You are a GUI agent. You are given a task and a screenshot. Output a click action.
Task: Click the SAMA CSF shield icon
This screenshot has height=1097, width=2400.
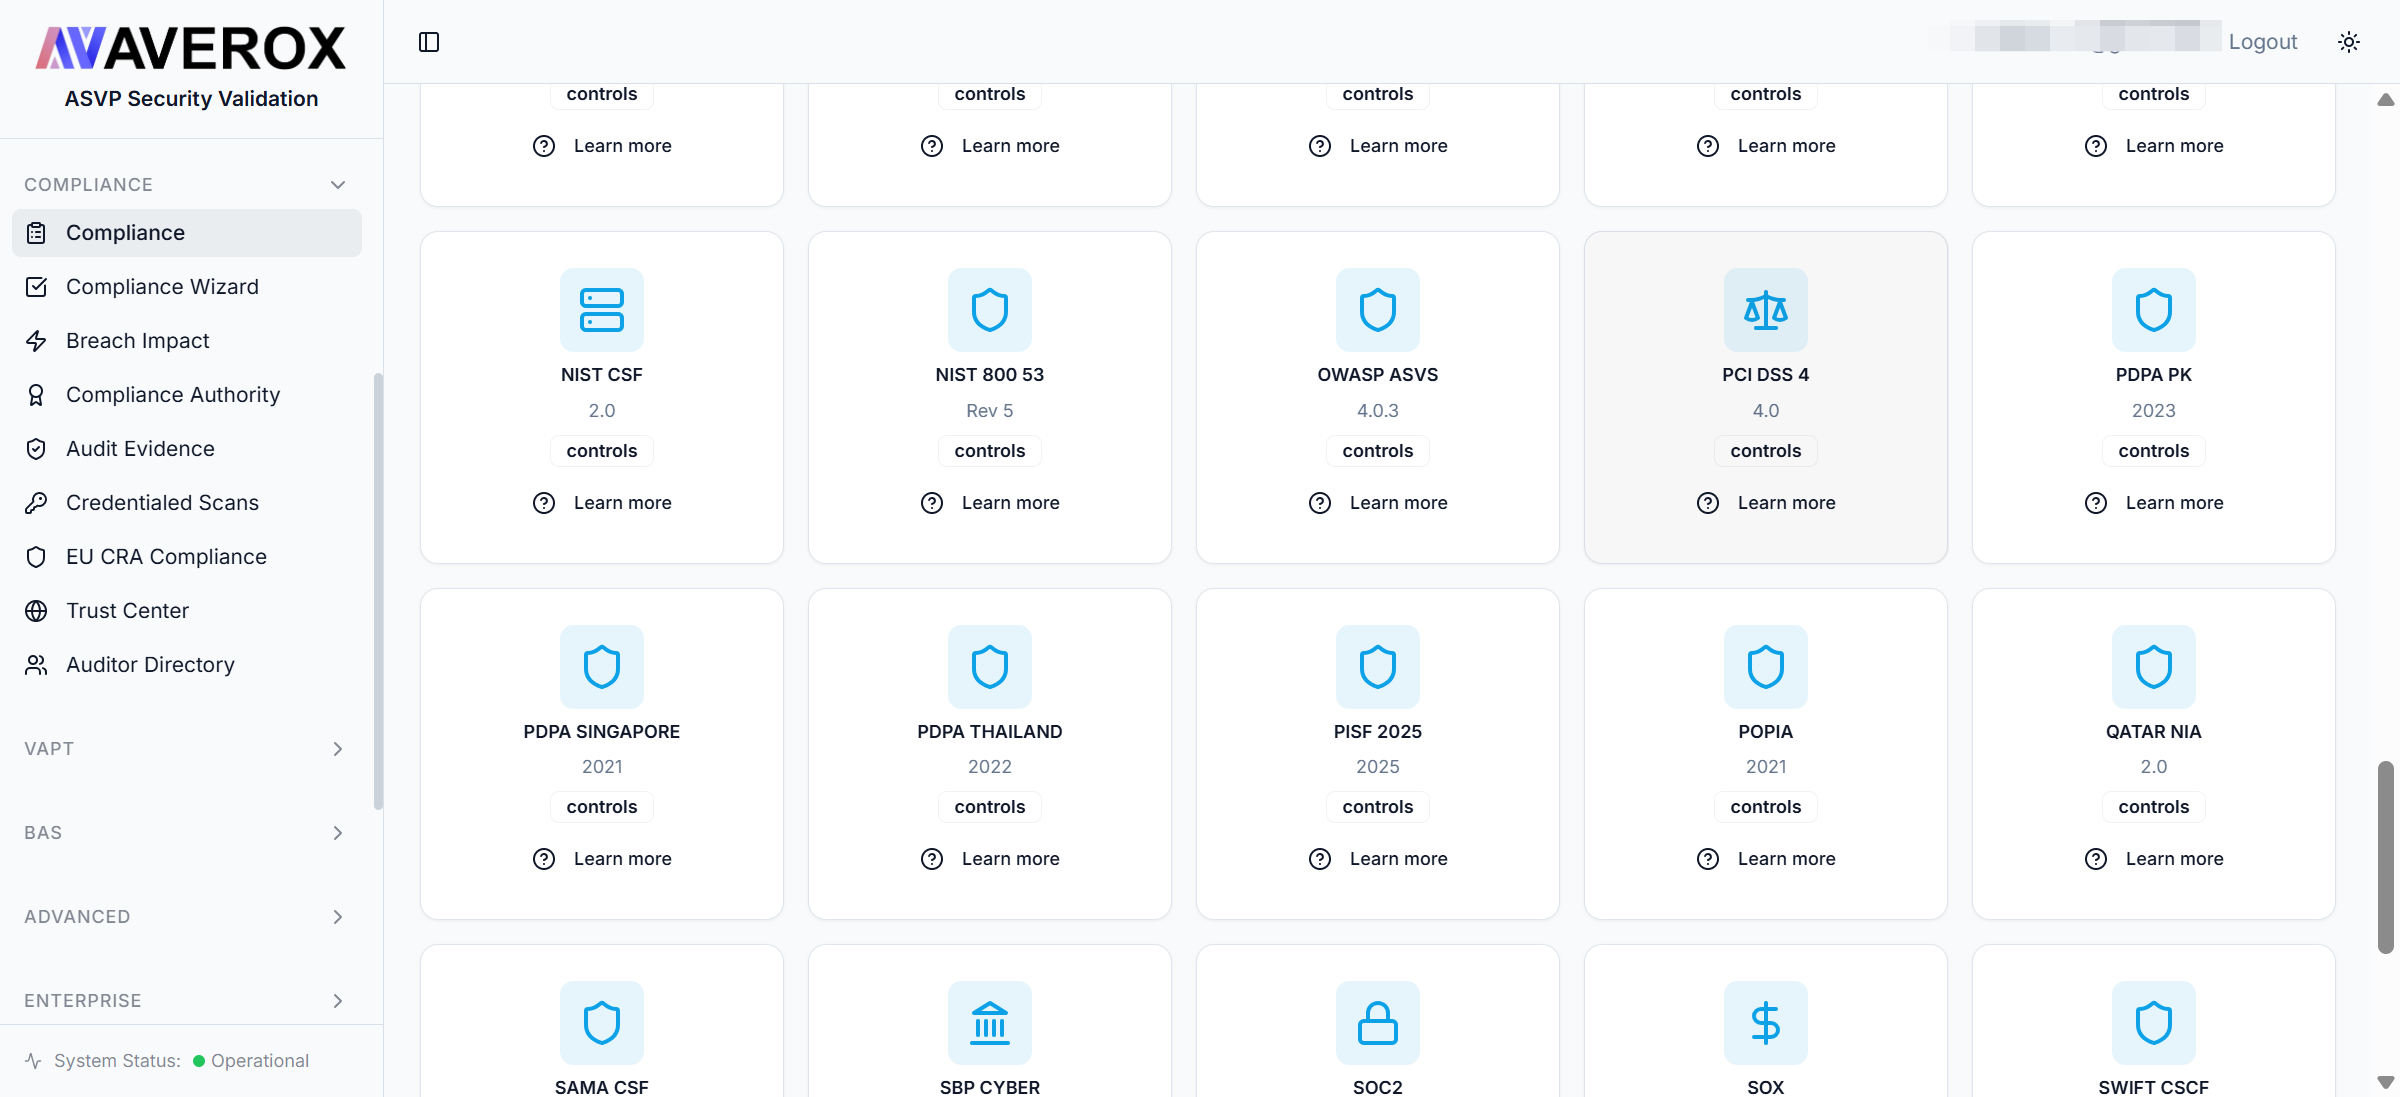[x=602, y=1023]
